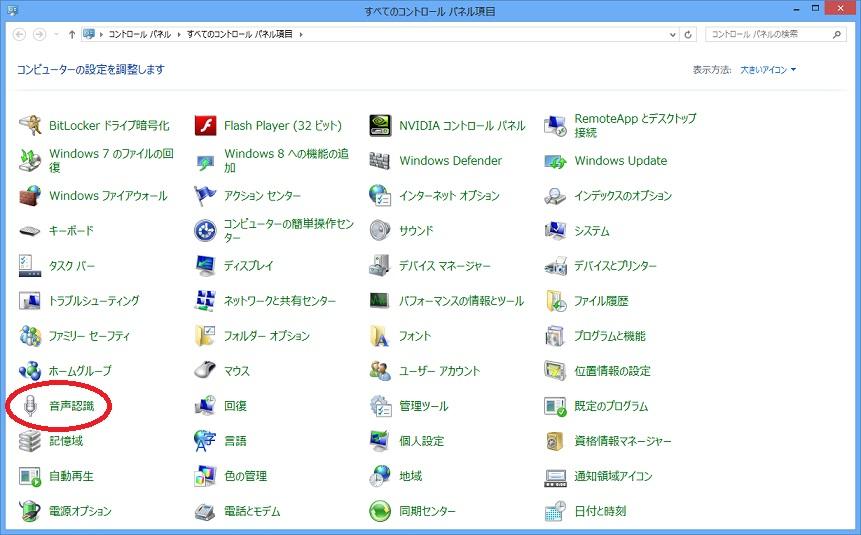Open the フォルダー オプション link
Screen dimensions: 861x535
(266, 336)
